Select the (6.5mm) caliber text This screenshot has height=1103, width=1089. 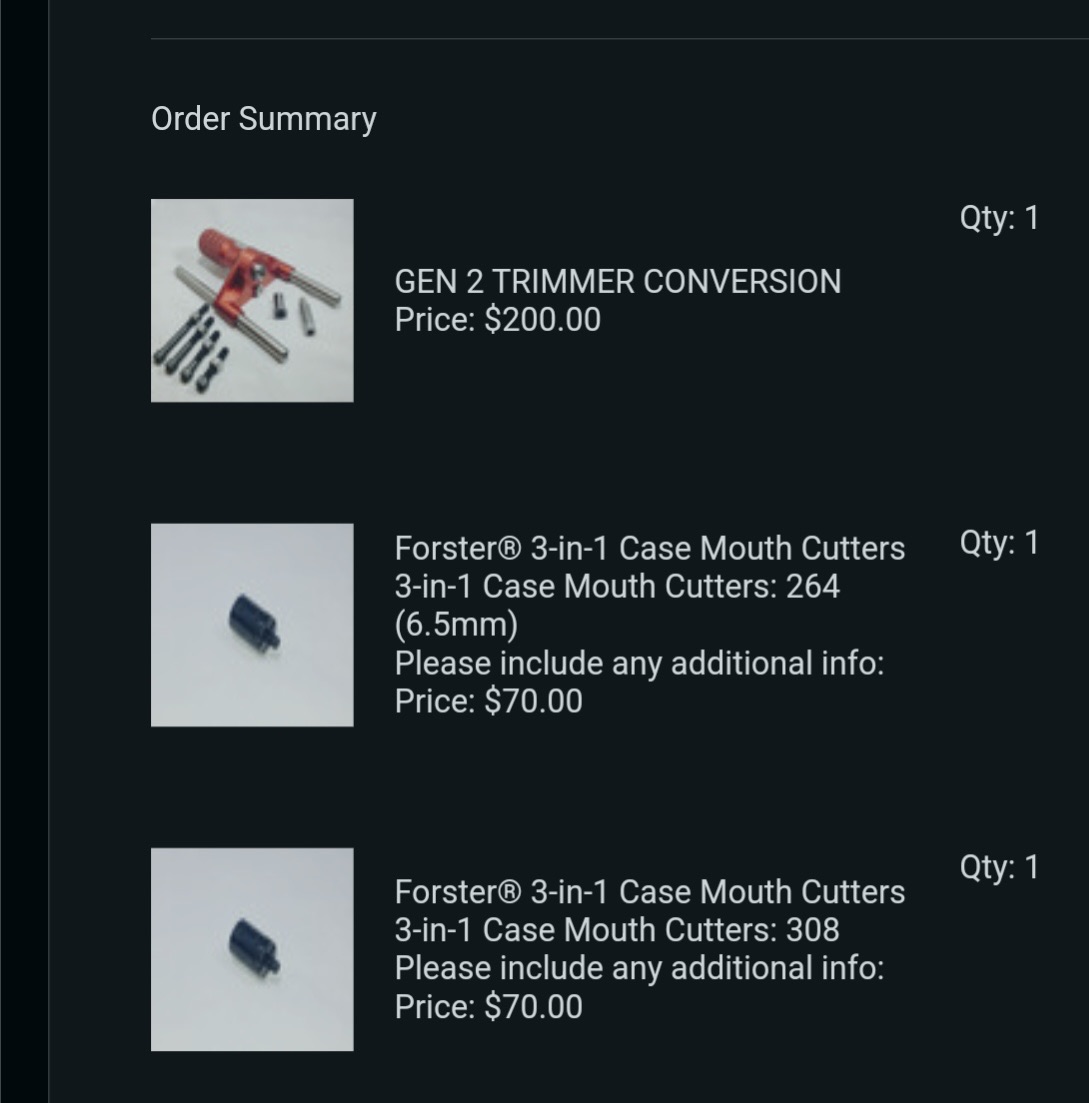pos(456,625)
